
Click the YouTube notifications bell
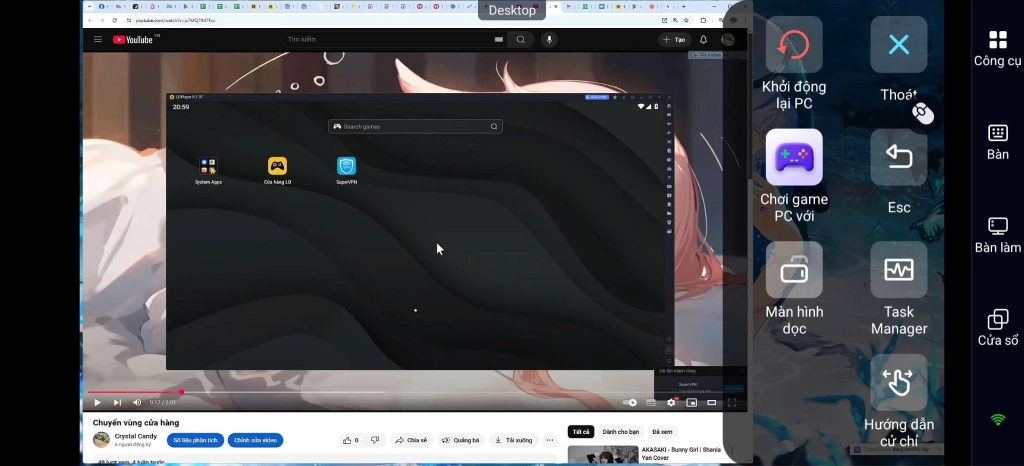[703, 40]
